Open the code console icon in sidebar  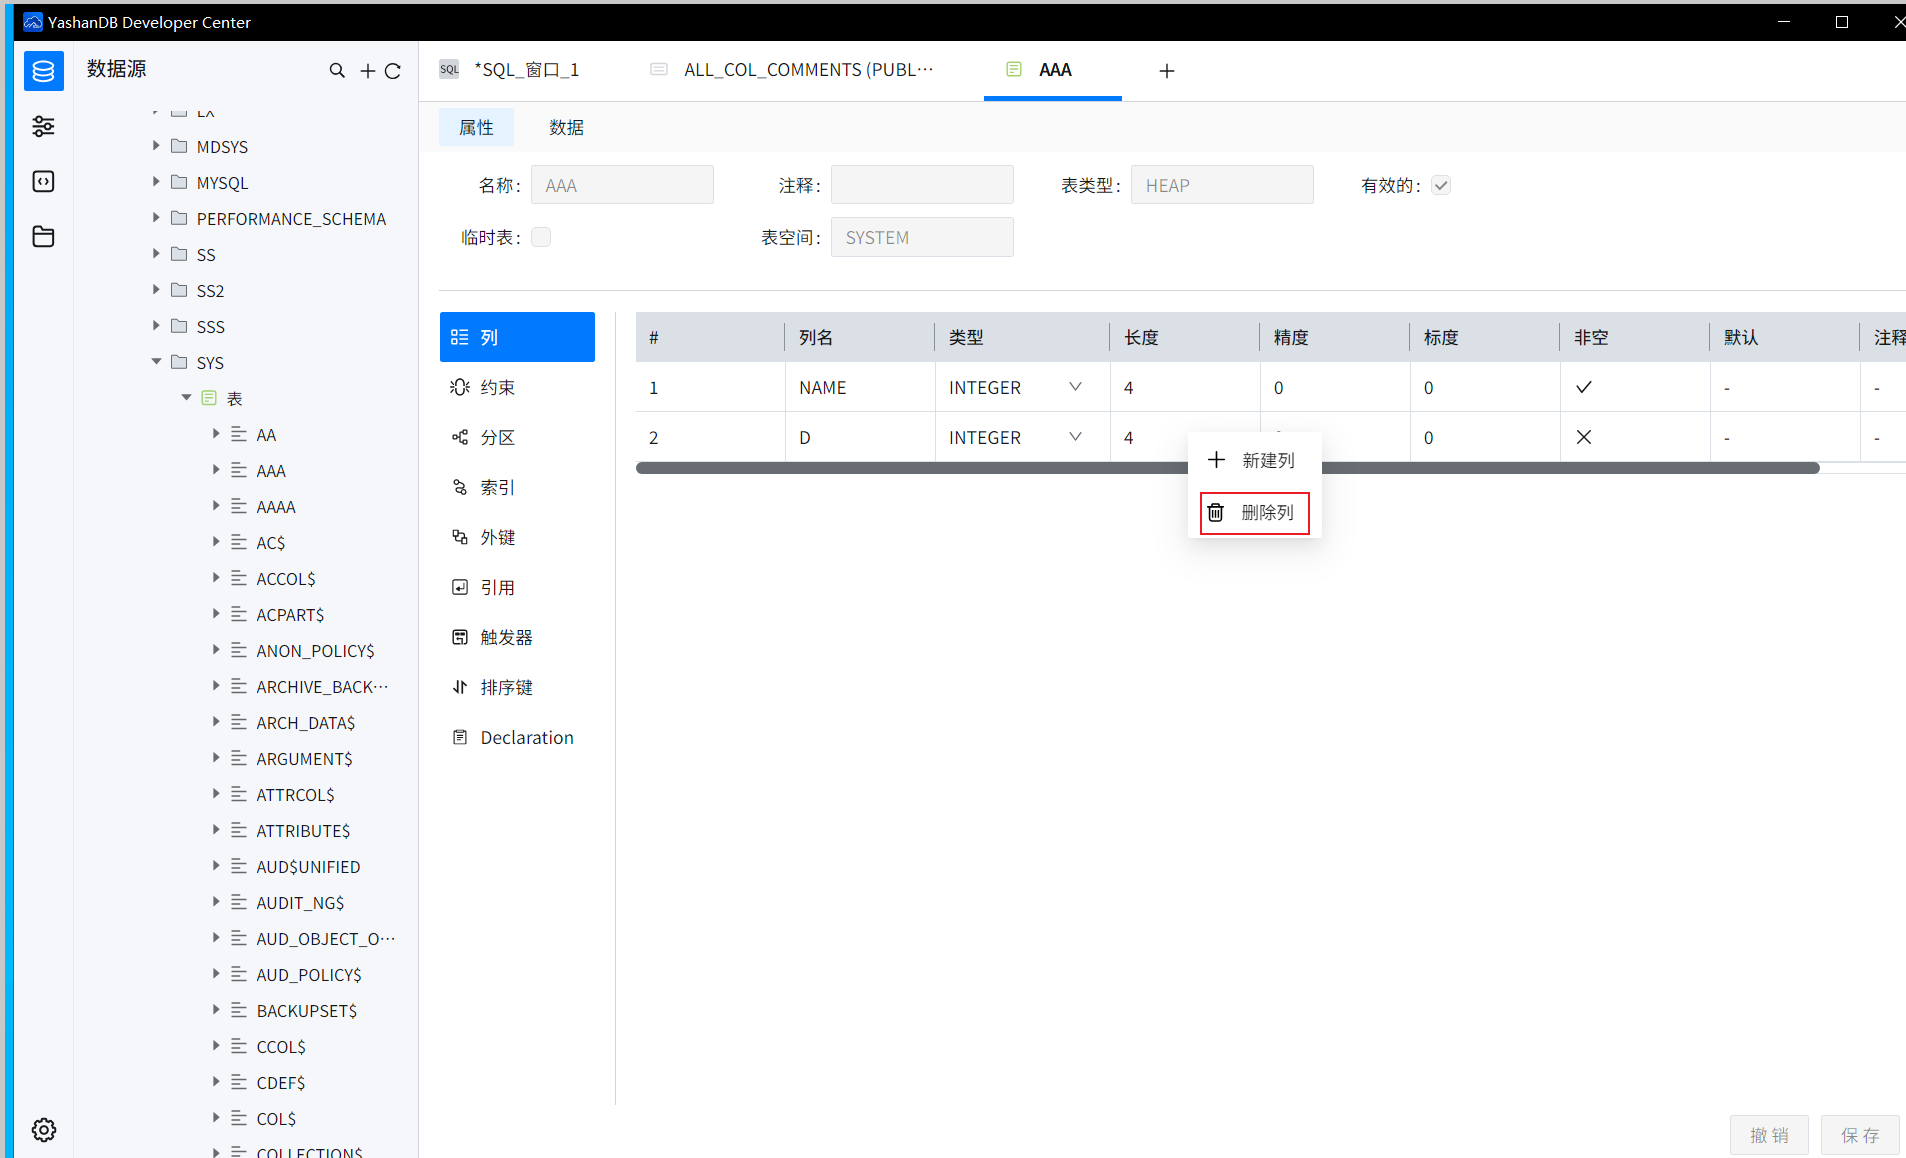(43, 181)
